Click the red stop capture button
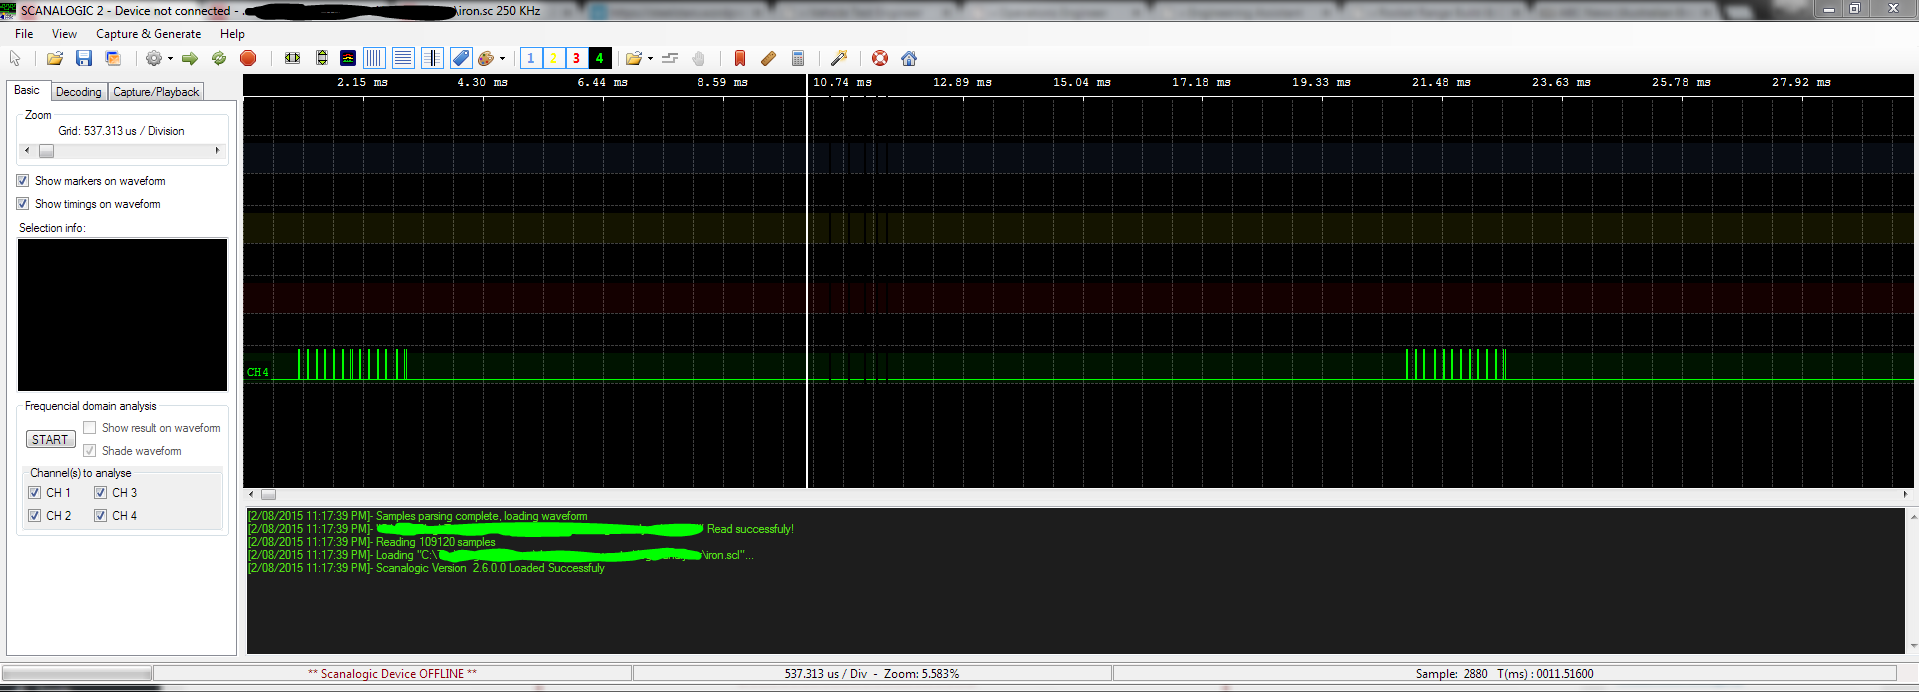Image resolution: width=1919 pixels, height=692 pixels. coord(248,59)
